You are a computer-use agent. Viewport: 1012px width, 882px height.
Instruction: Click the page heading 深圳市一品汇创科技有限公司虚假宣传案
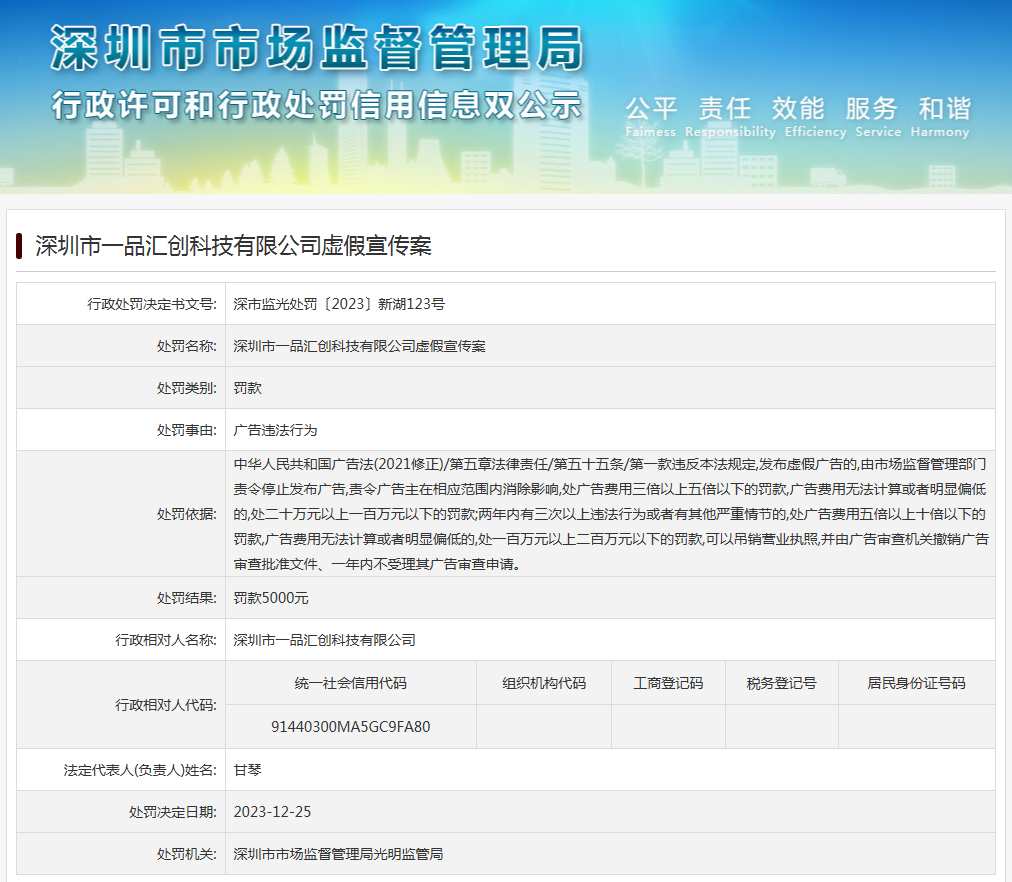point(233,246)
